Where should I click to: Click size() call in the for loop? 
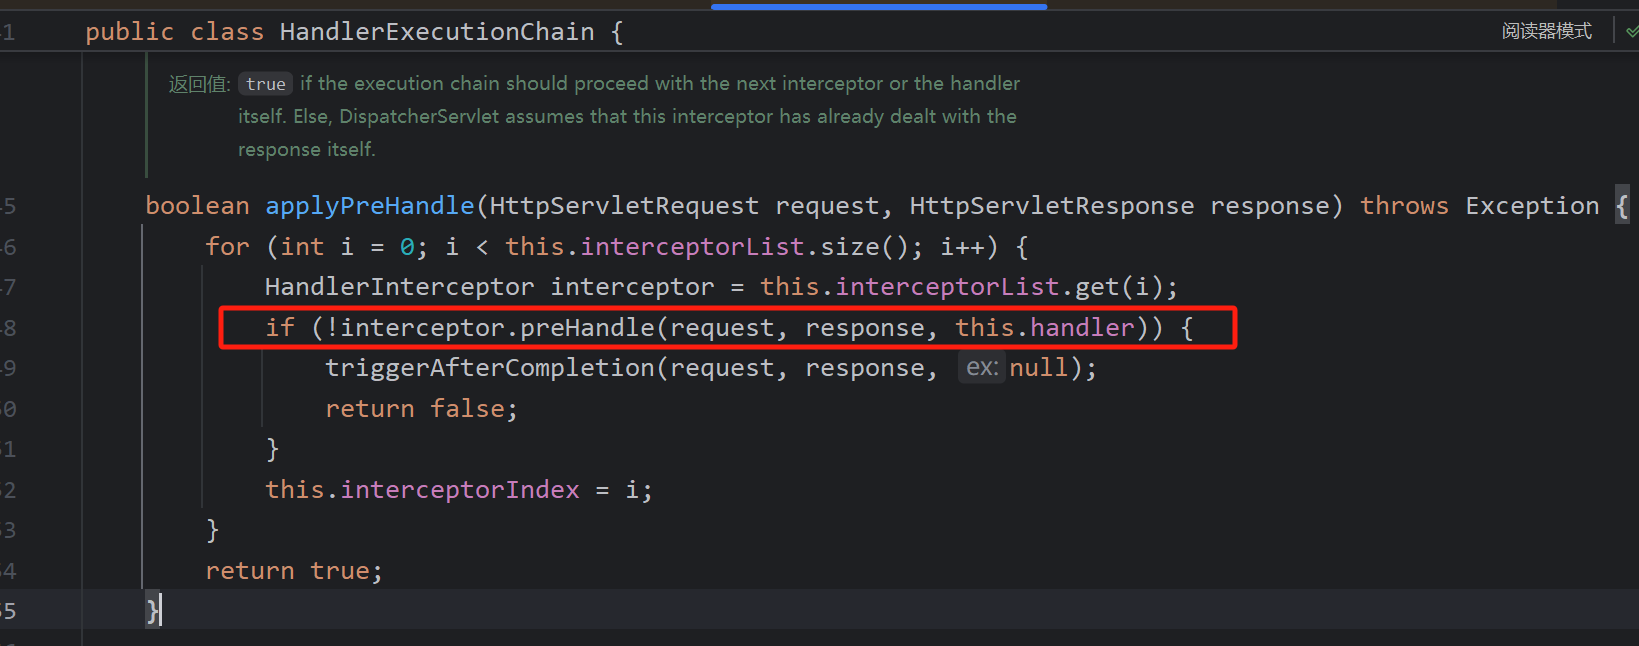point(865,247)
